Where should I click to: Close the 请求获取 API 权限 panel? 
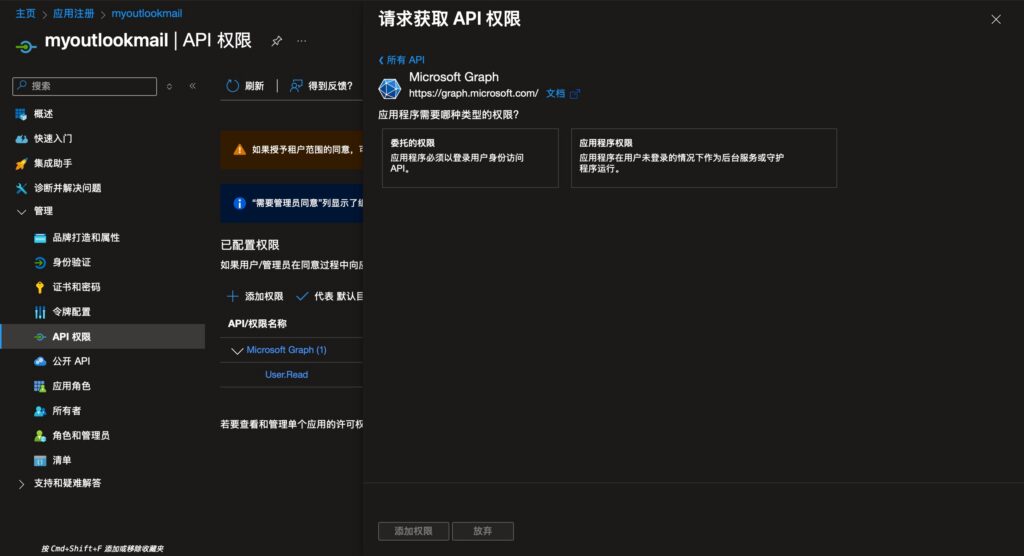tap(995, 19)
